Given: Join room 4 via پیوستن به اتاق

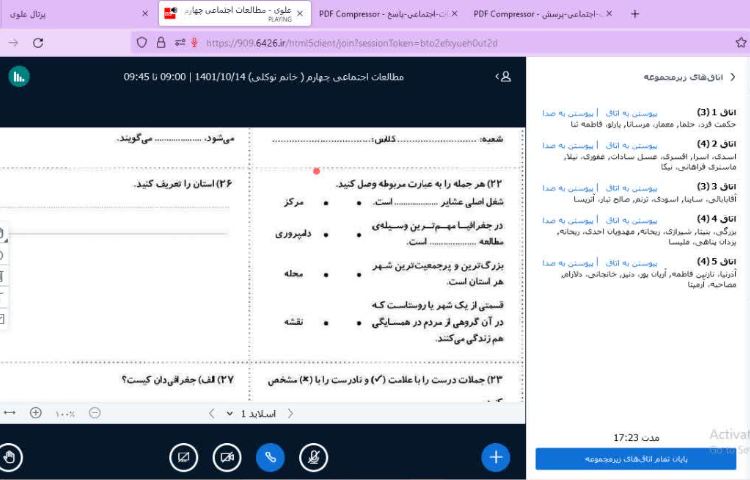Looking at the screenshot, I should click(631, 220).
